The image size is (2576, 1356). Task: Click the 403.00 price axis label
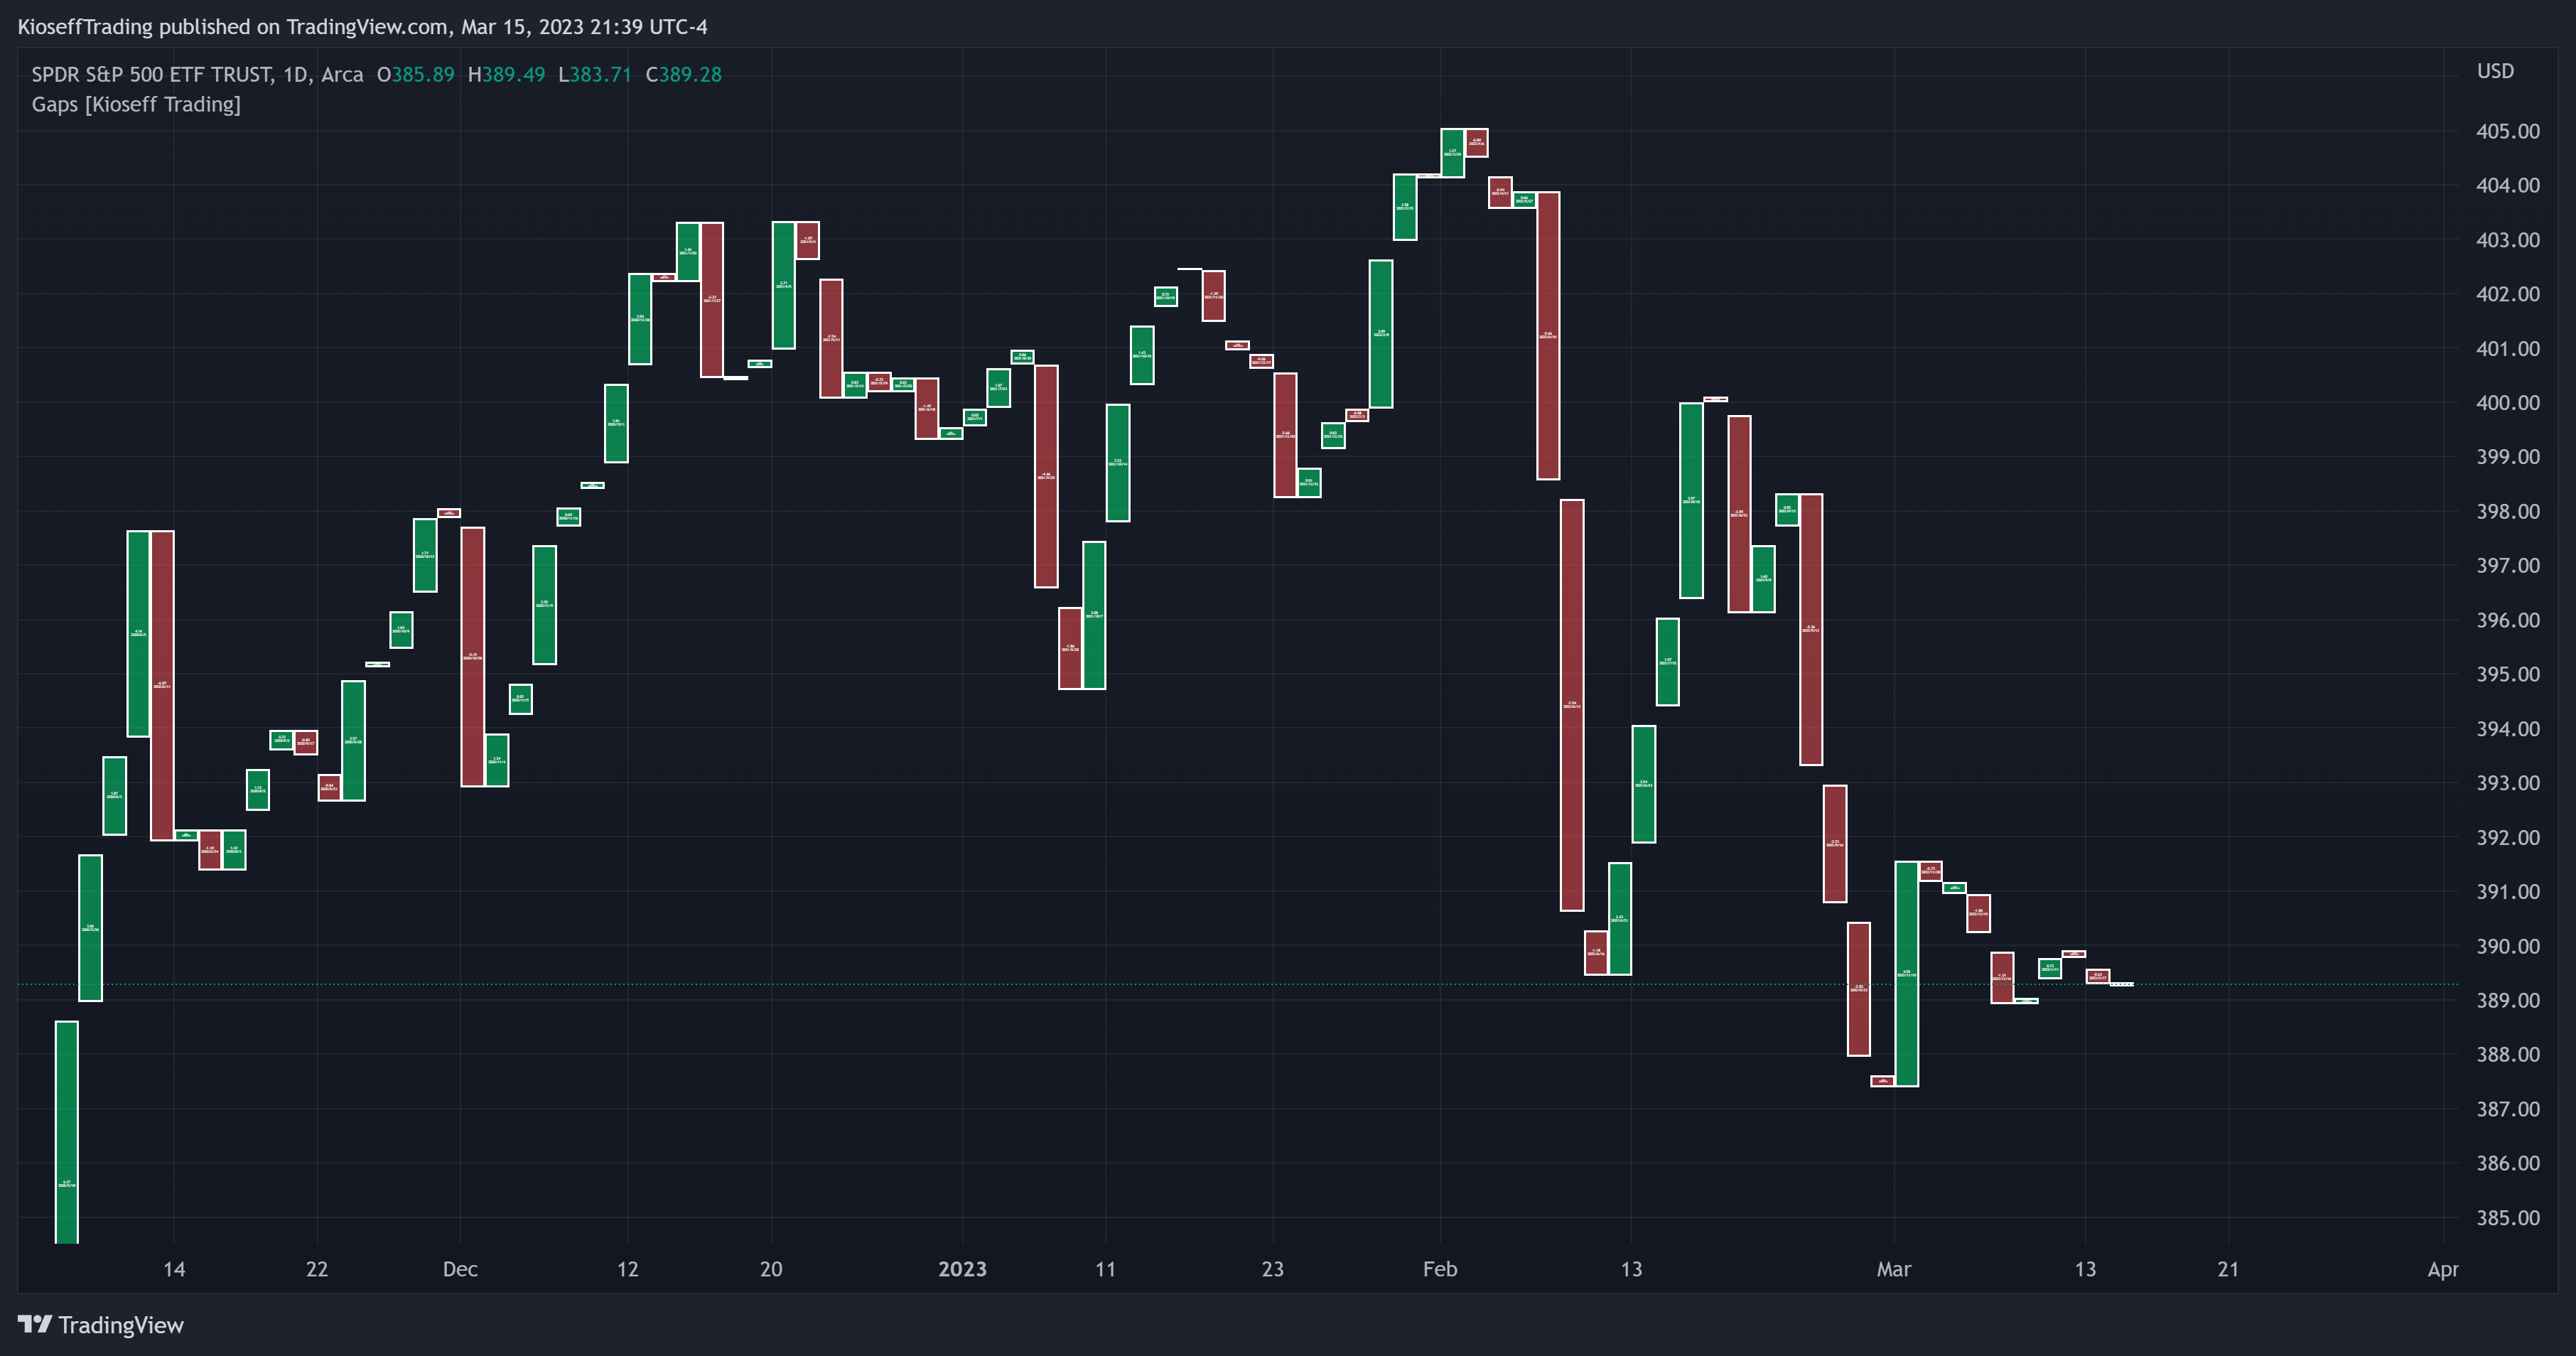click(2507, 240)
